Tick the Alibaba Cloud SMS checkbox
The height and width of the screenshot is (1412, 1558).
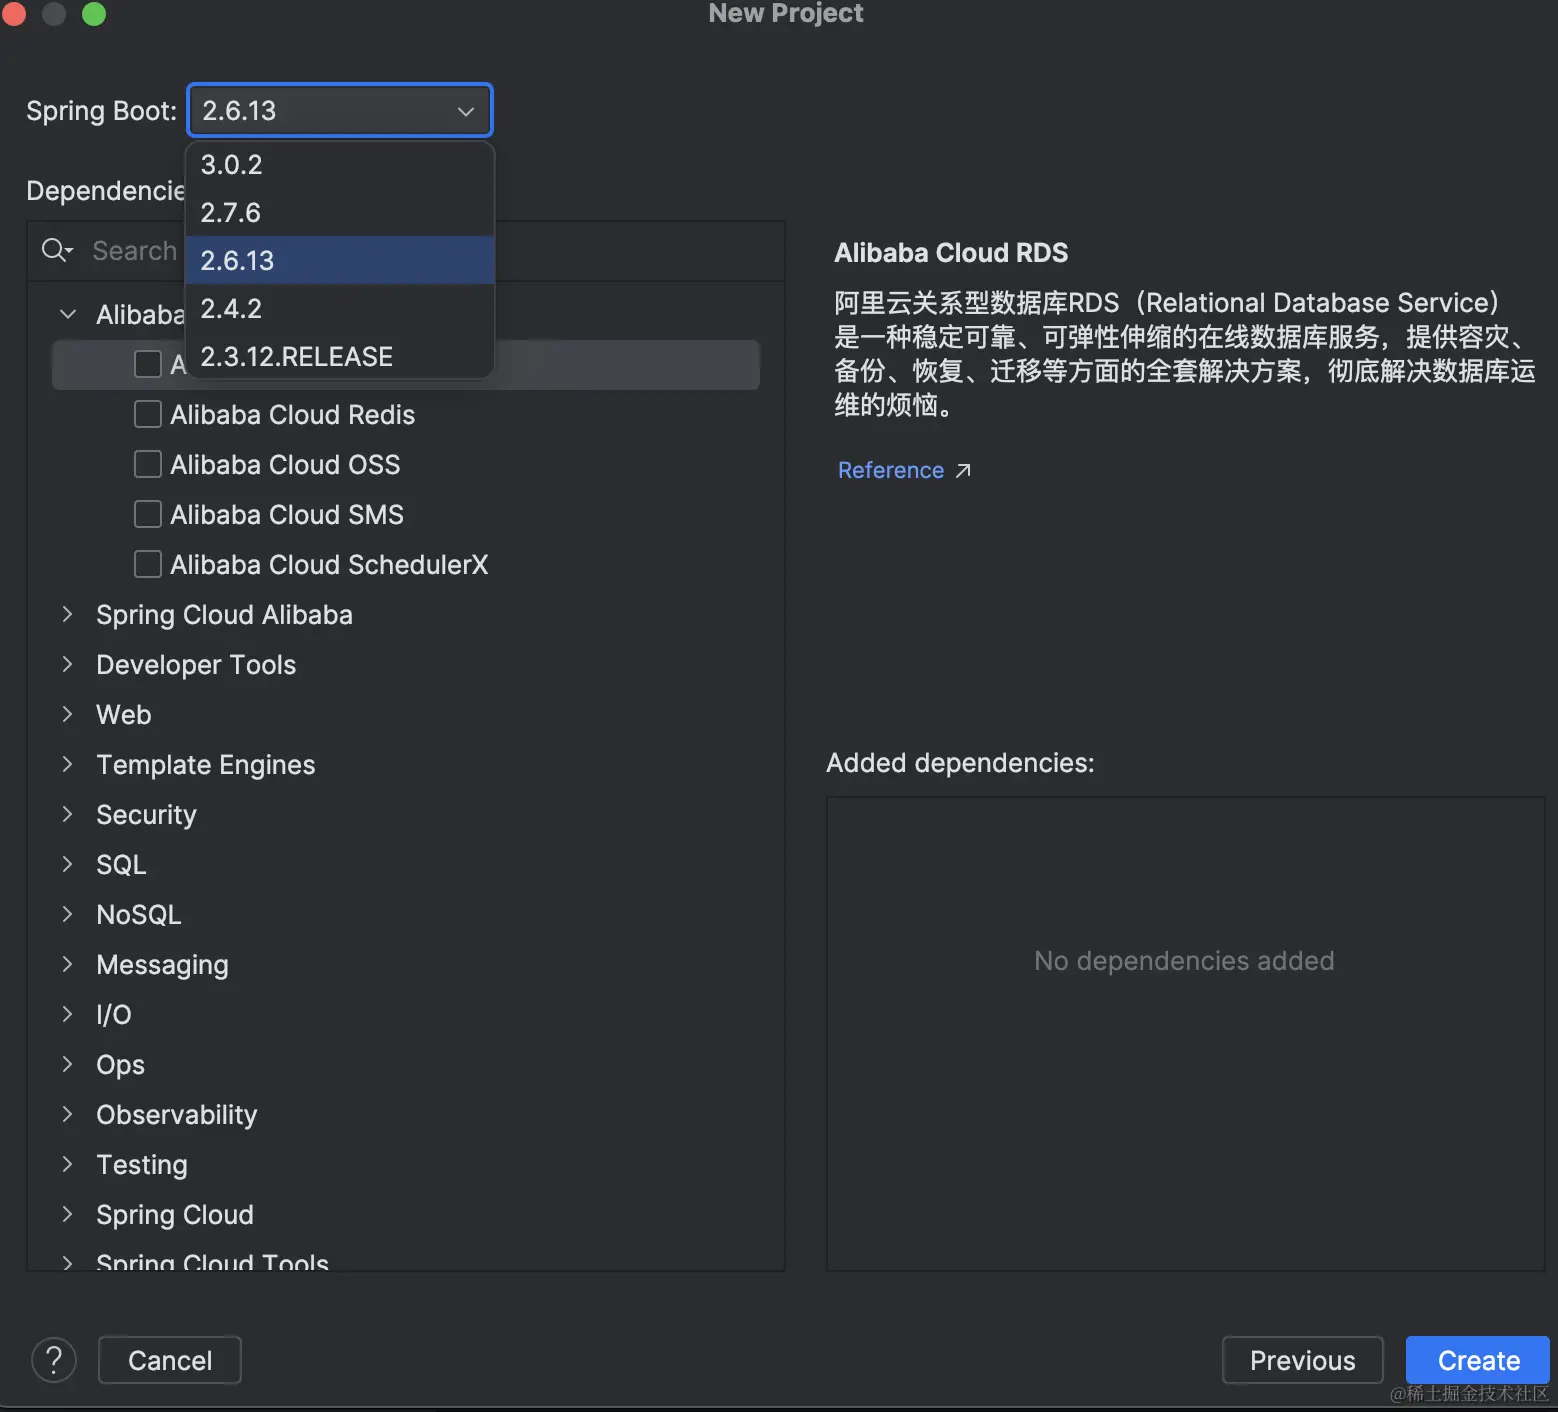(148, 514)
